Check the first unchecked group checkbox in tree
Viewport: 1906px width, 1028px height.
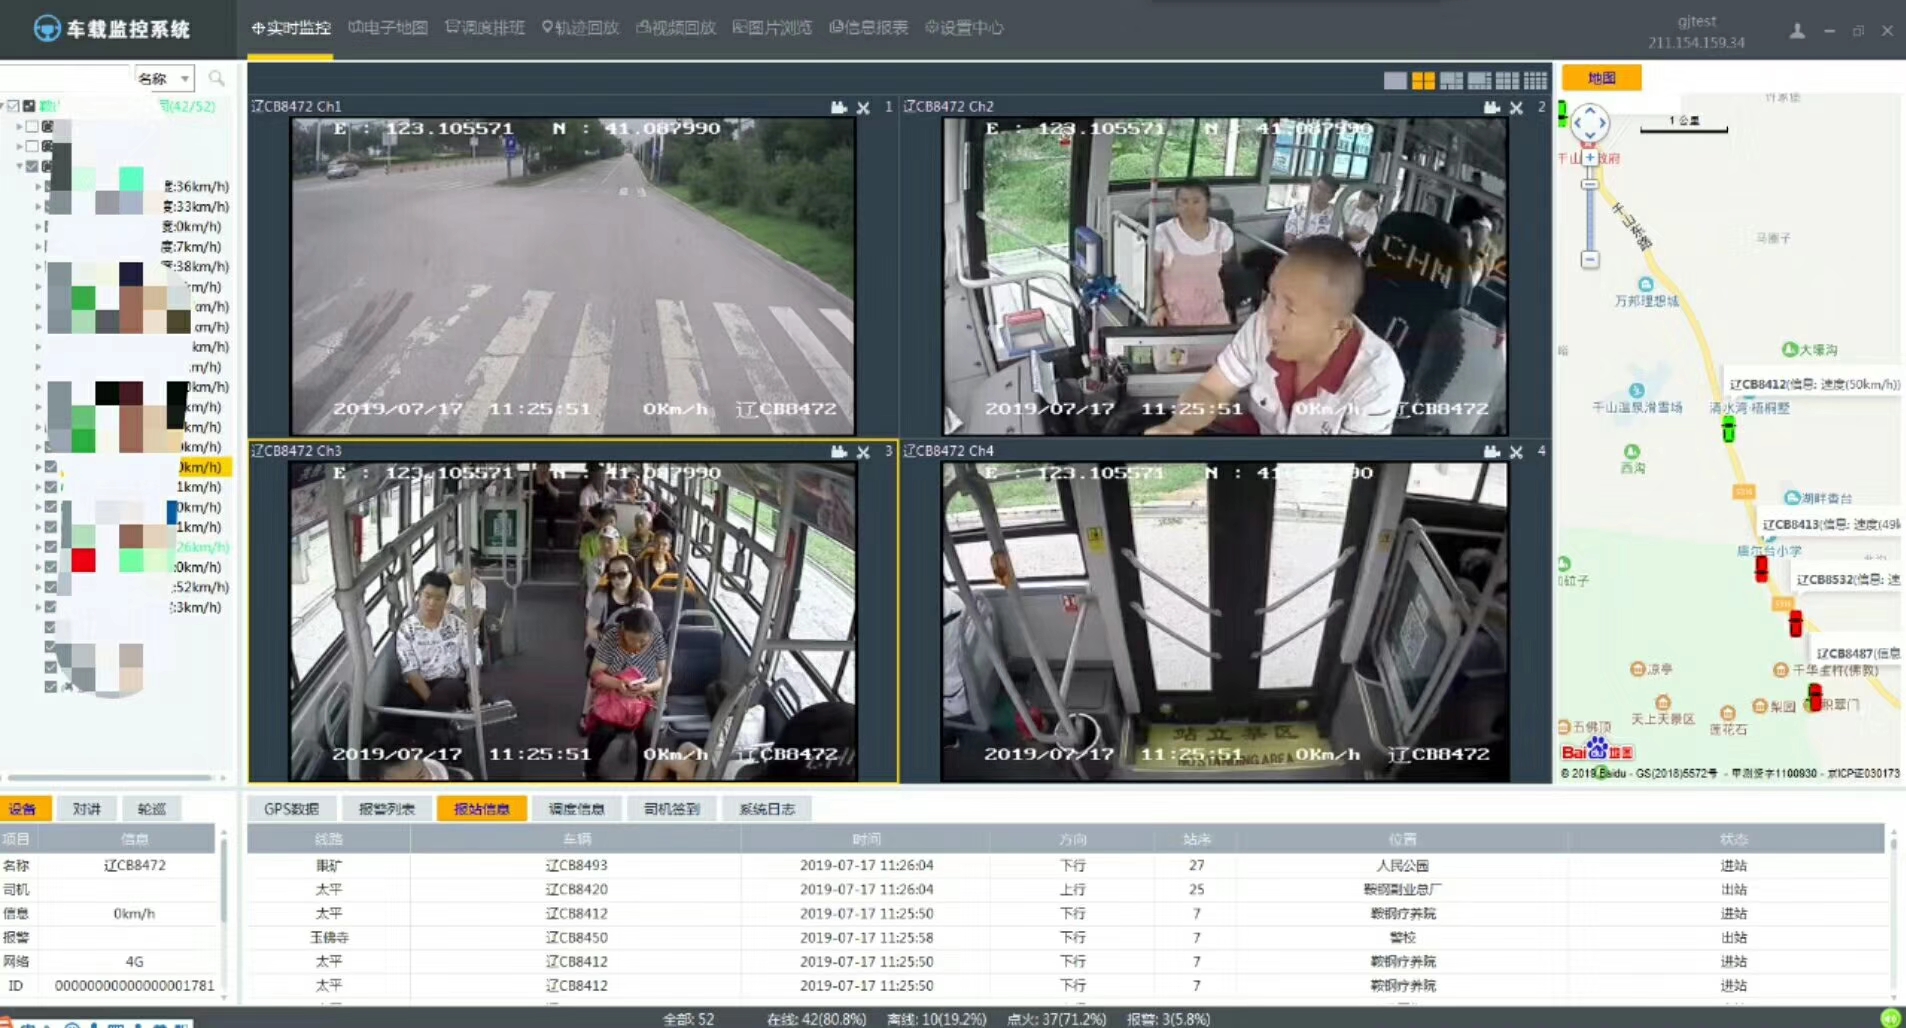pos(32,127)
